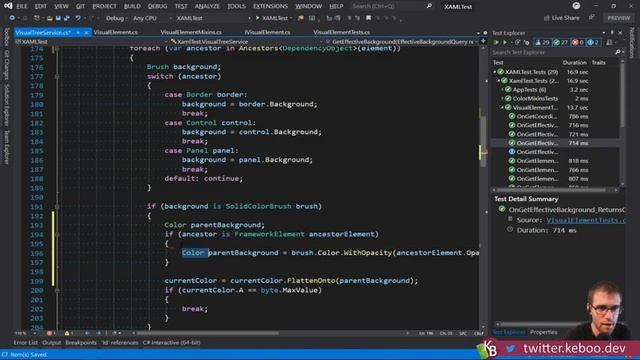Click the Undo toolbar icon

[78, 18]
